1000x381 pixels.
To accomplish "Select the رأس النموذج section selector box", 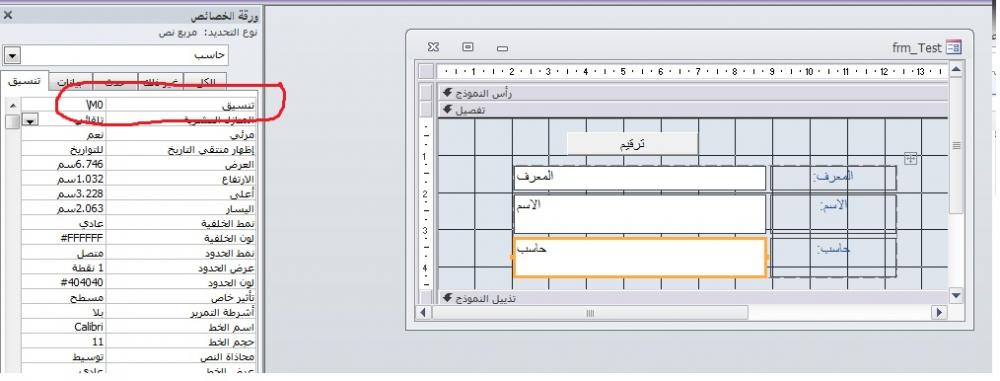I will (427, 93).
